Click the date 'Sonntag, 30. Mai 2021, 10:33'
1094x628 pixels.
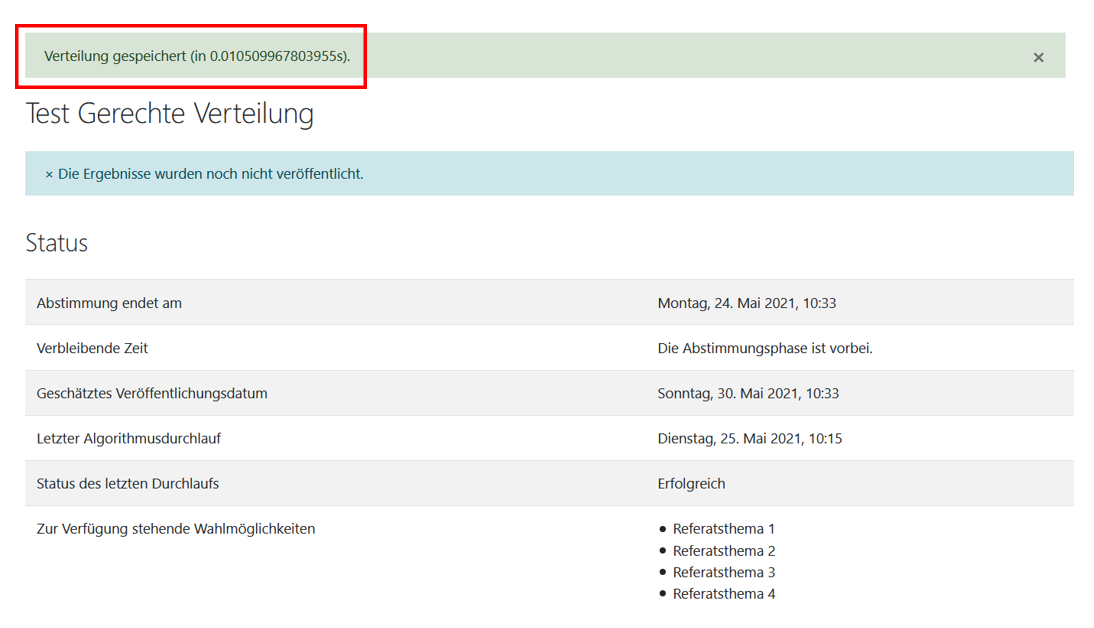pyautogui.click(x=748, y=393)
